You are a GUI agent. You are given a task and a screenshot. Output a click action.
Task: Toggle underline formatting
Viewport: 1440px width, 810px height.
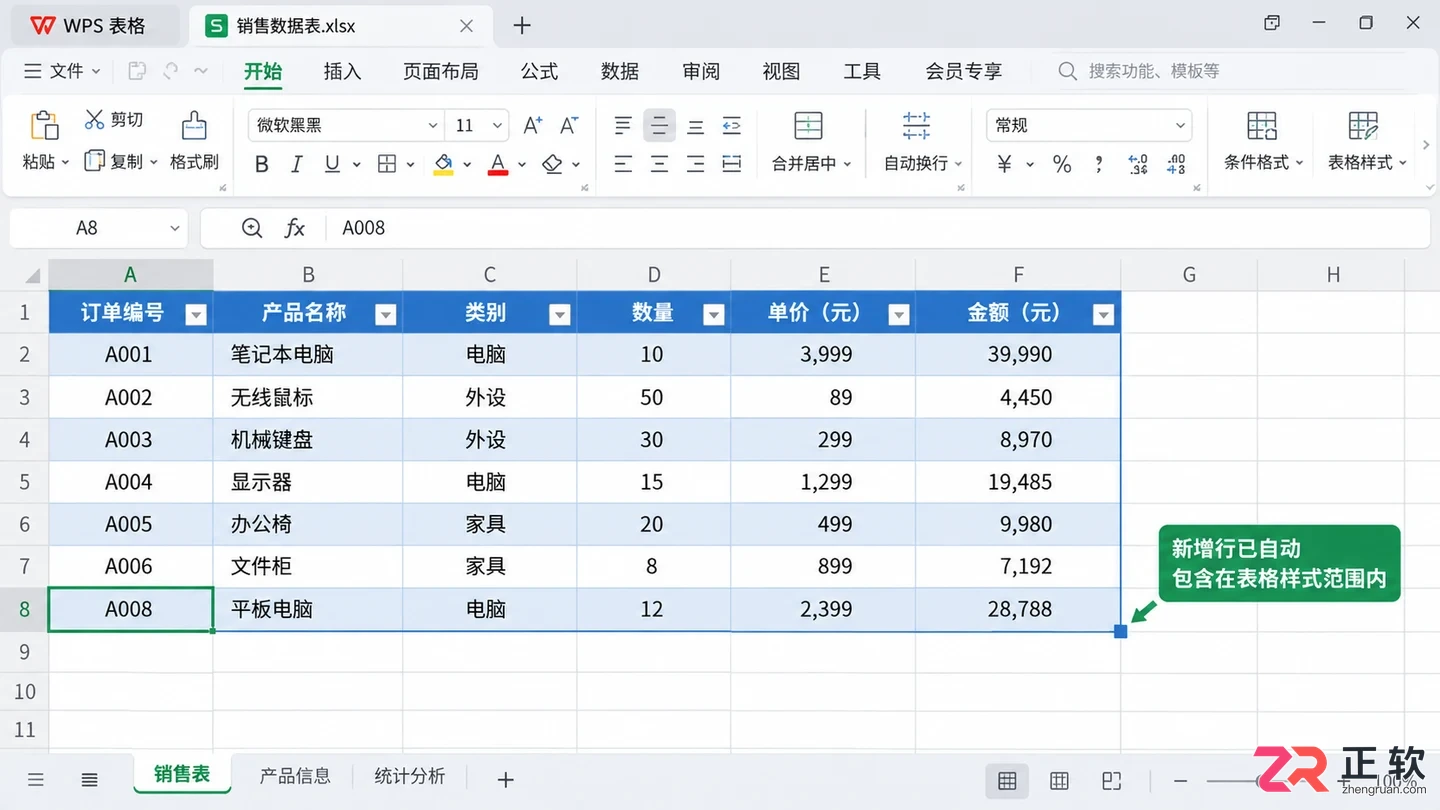(x=332, y=164)
